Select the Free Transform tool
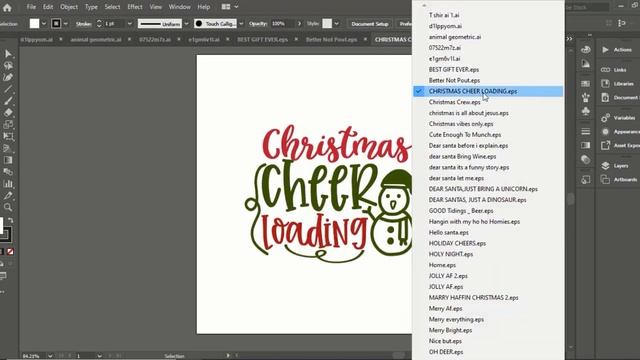Image resolution: width=640 pixels, height=360 pixels. pos(8,136)
